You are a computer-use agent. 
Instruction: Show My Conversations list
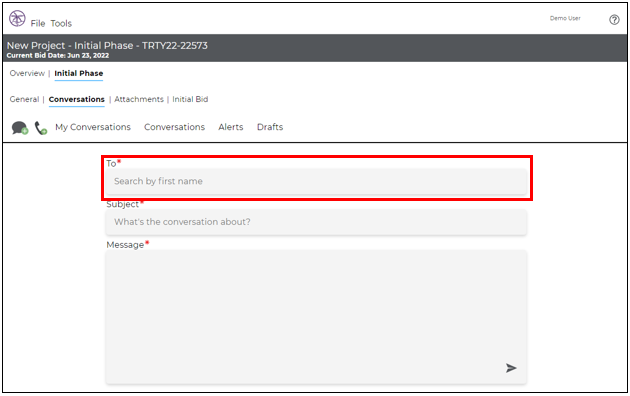point(93,127)
